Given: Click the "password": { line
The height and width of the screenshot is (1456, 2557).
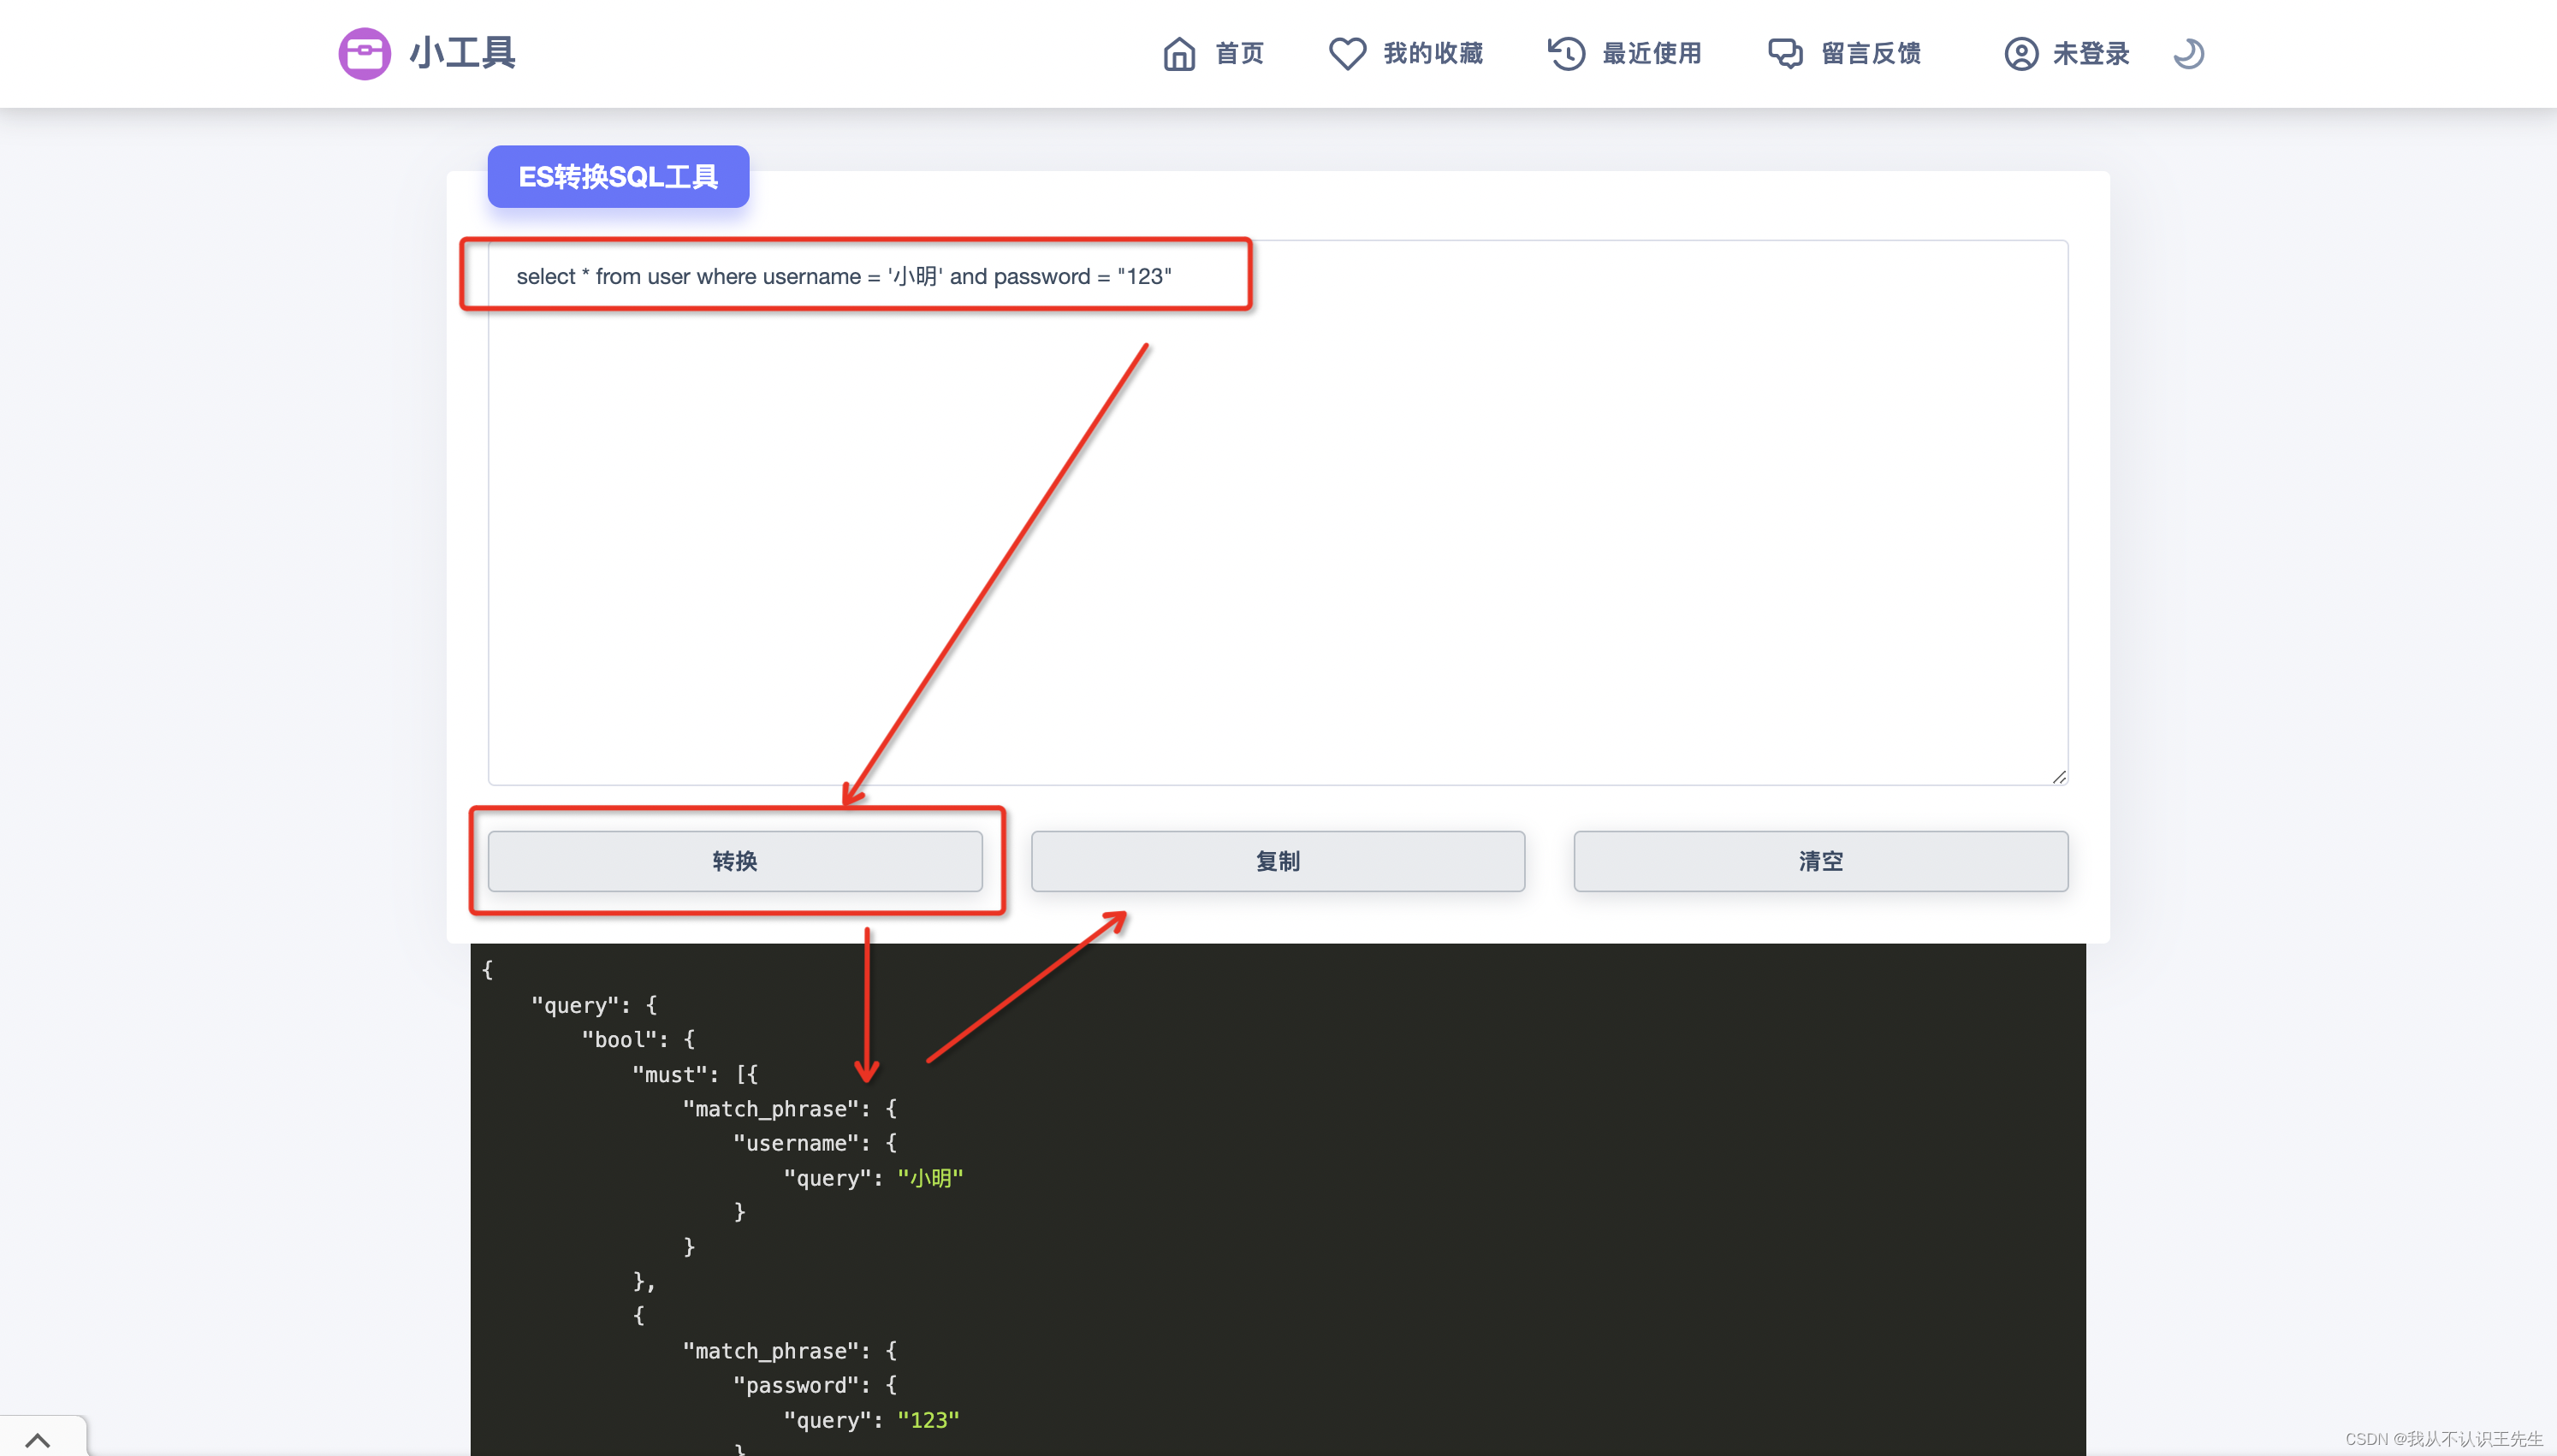Looking at the screenshot, I should click(x=815, y=1384).
